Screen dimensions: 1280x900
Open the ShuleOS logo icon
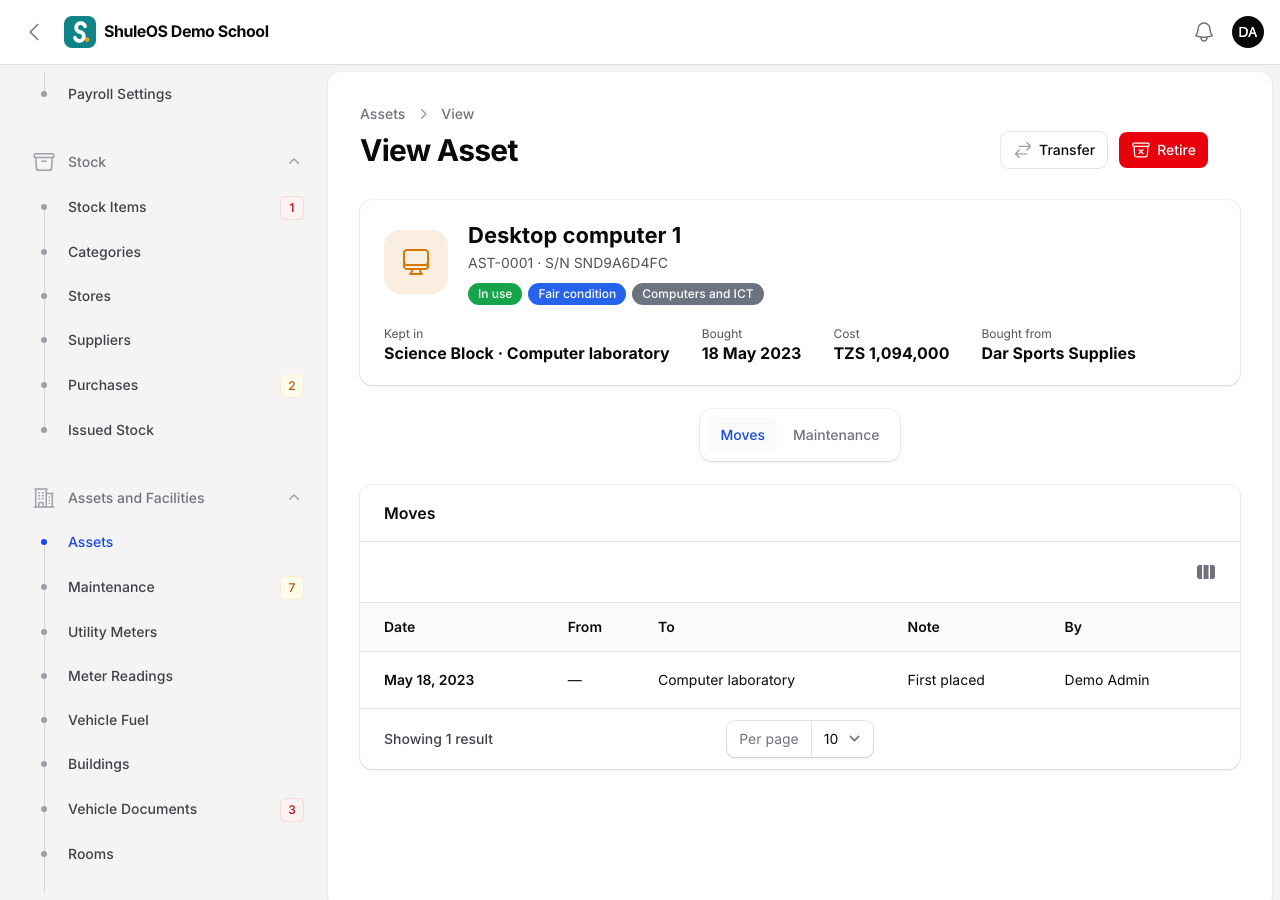(80, 32)
